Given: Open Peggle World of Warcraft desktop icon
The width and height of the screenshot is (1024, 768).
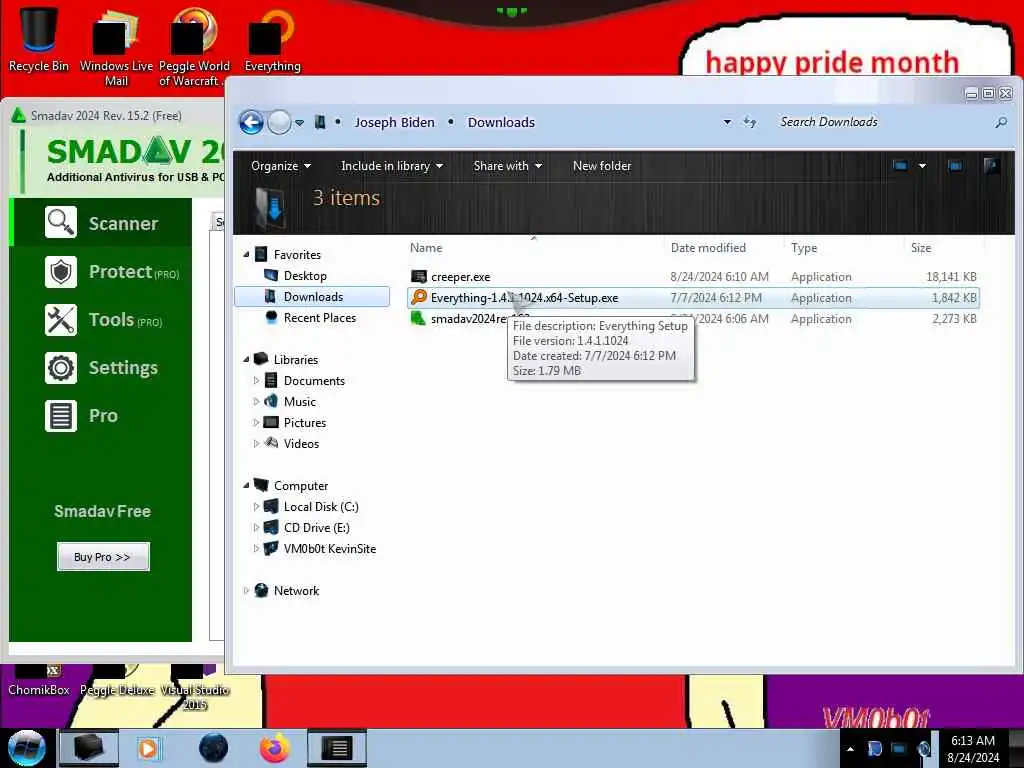Looking at the screenshot, I should click(194, 46).
